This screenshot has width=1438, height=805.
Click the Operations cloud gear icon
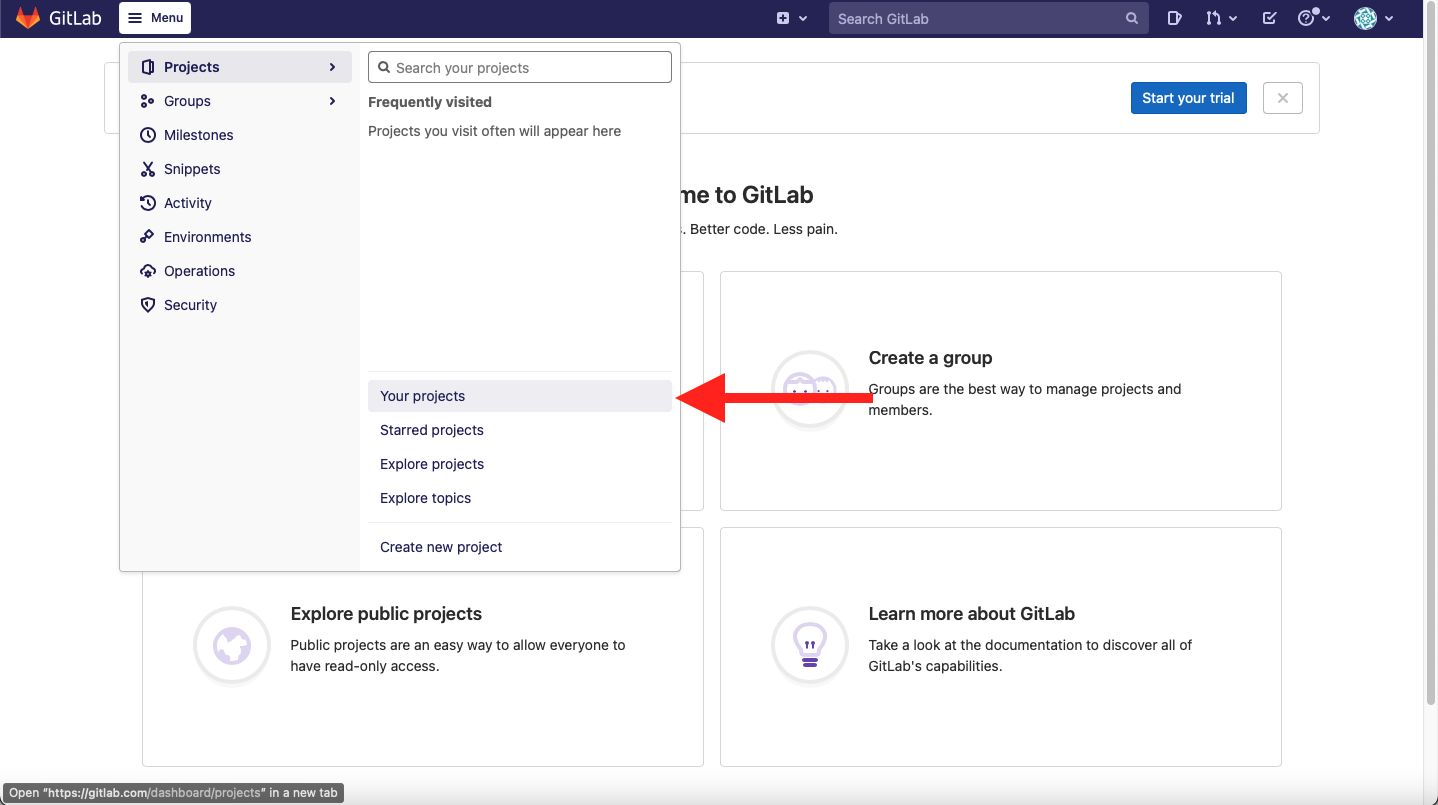click(148, 271)
